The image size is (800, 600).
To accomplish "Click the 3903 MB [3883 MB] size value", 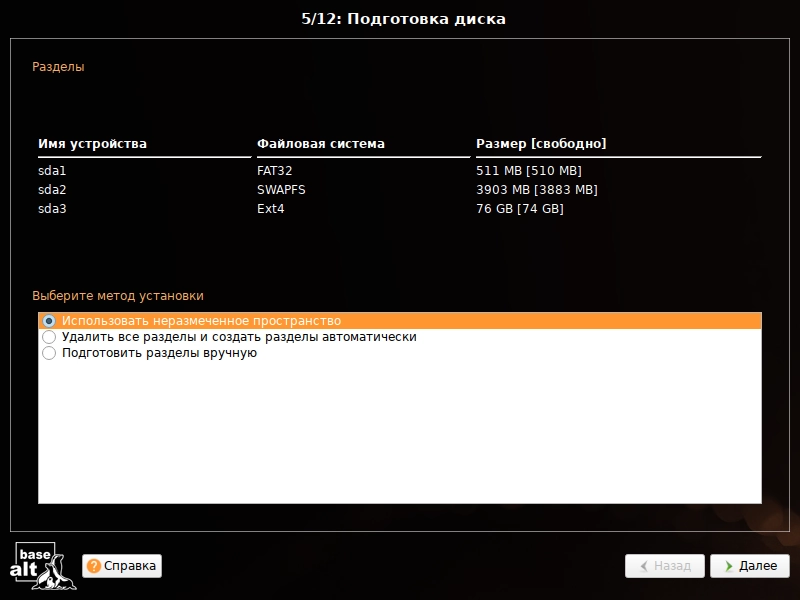I will point(537,190).
